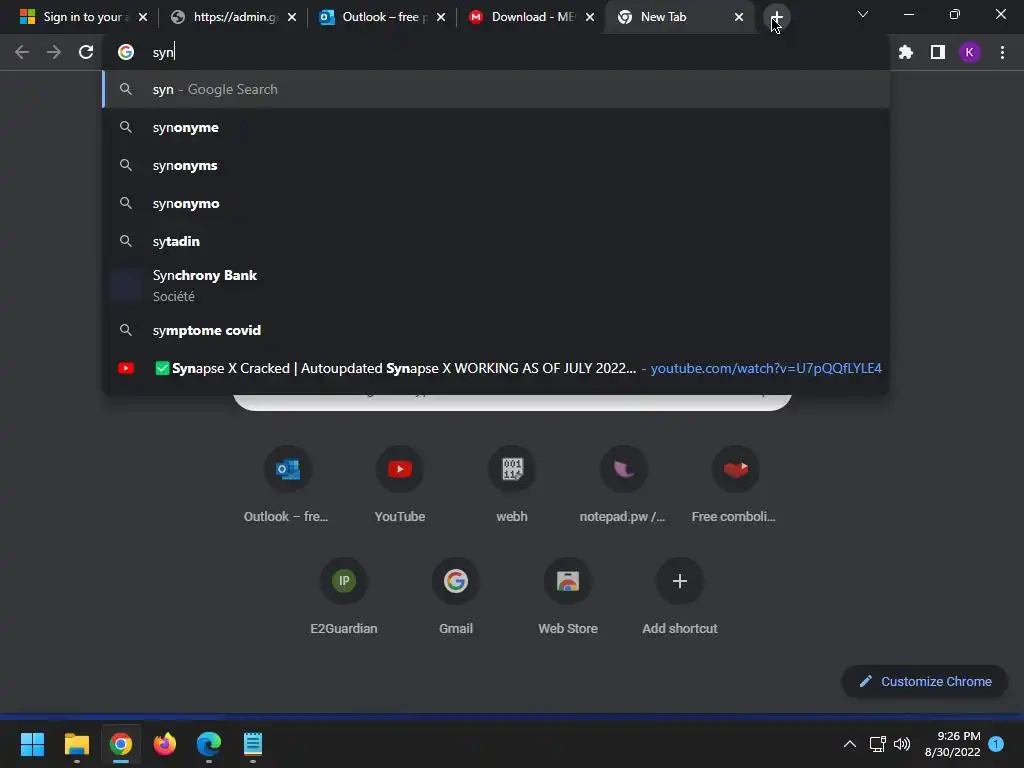Open the Extensions puzzle icon
Screen dimensions: 1024x768
[x=905, y=52]
